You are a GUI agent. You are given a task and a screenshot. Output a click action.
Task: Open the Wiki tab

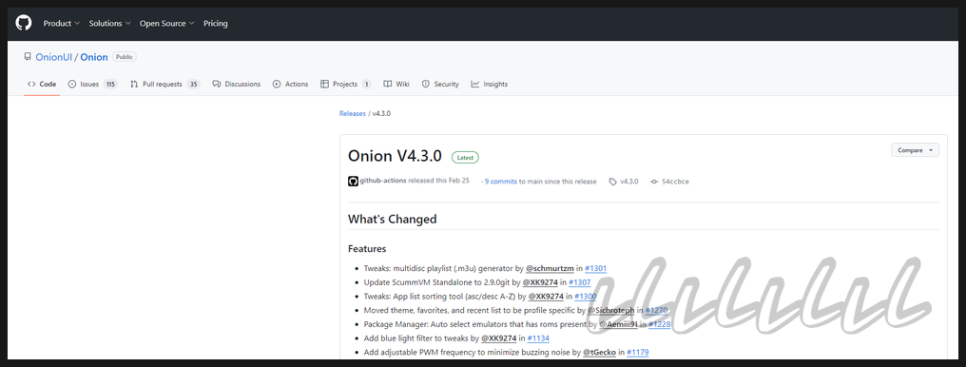coord(396,84)
